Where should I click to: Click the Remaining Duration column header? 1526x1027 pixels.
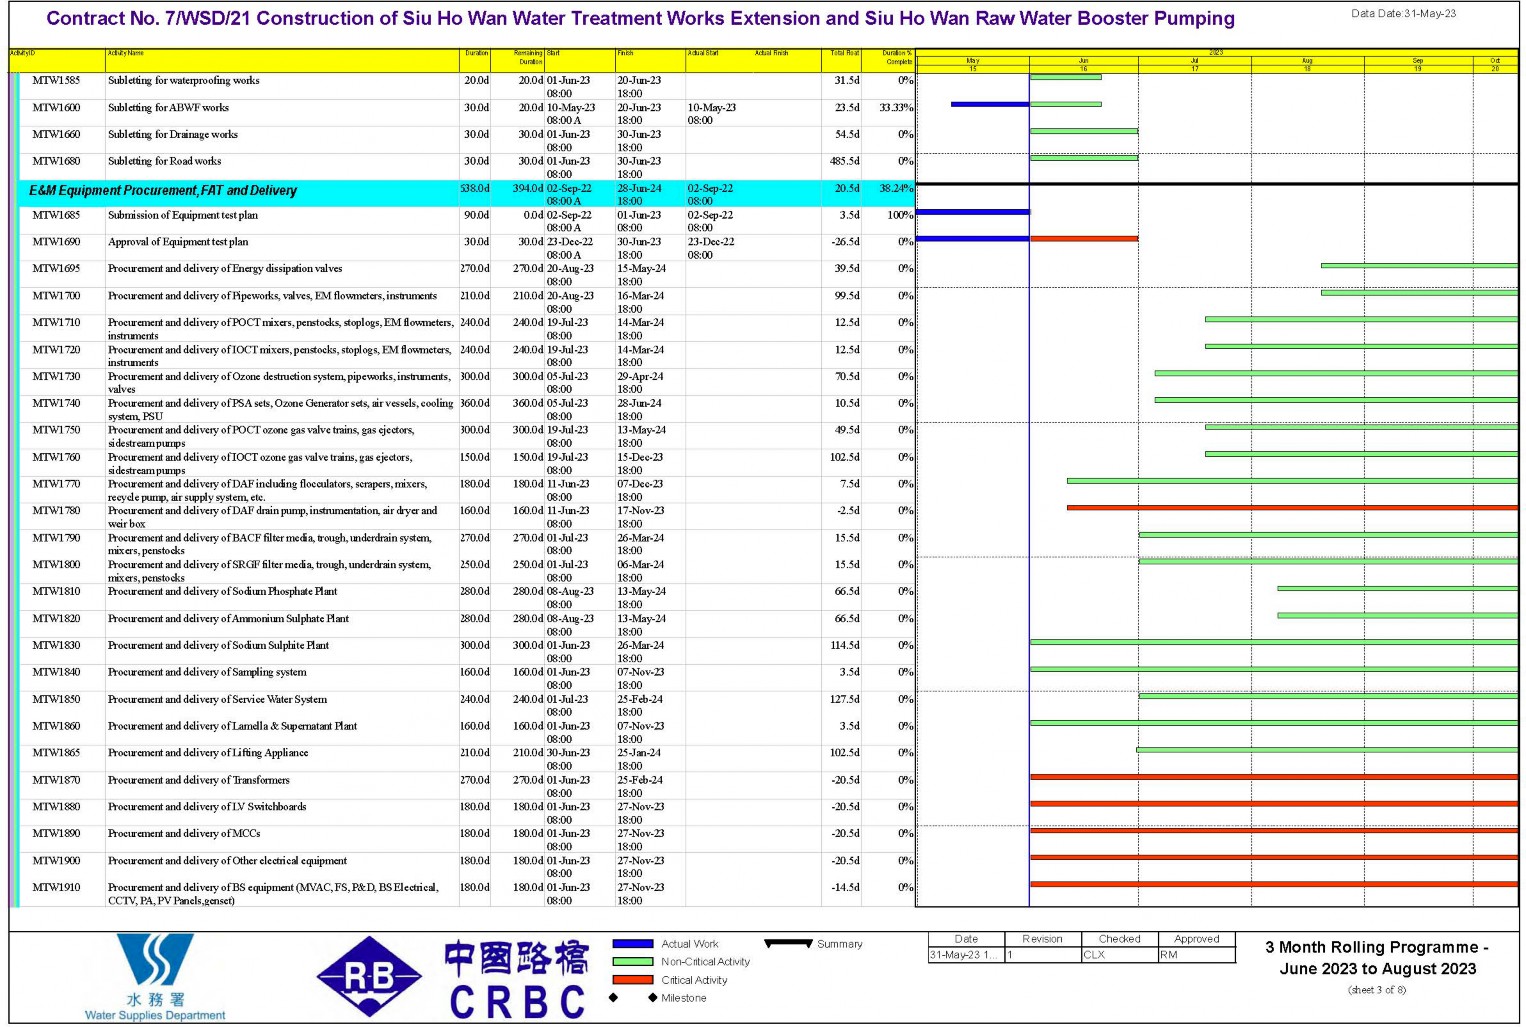click(518, 59)
